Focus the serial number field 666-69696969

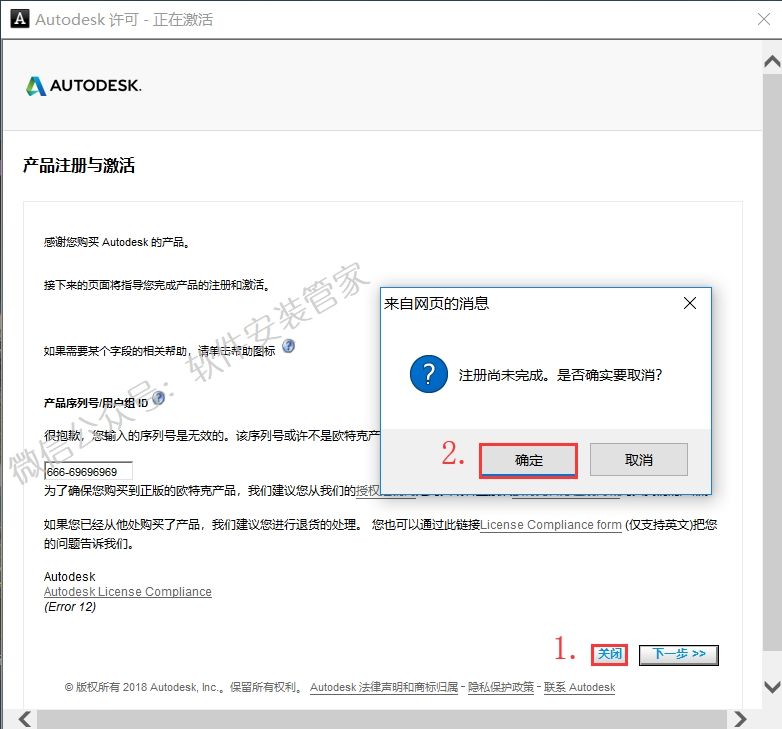[88, 471]
